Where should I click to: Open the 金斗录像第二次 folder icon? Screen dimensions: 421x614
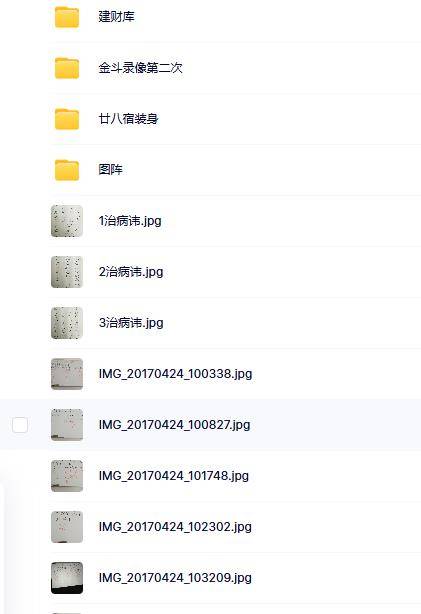(x=67, y=68)
